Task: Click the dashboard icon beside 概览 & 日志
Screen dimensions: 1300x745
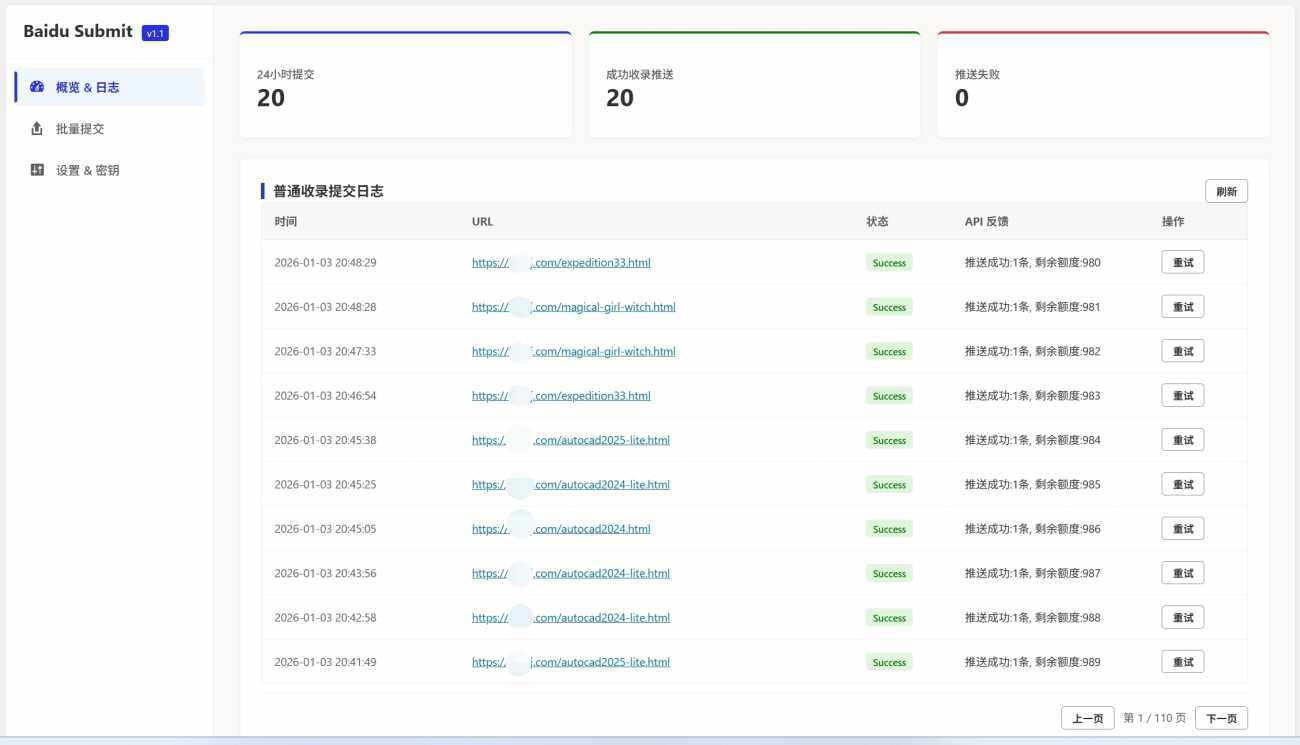Action: pyautogui.click(x=37, y=87)
